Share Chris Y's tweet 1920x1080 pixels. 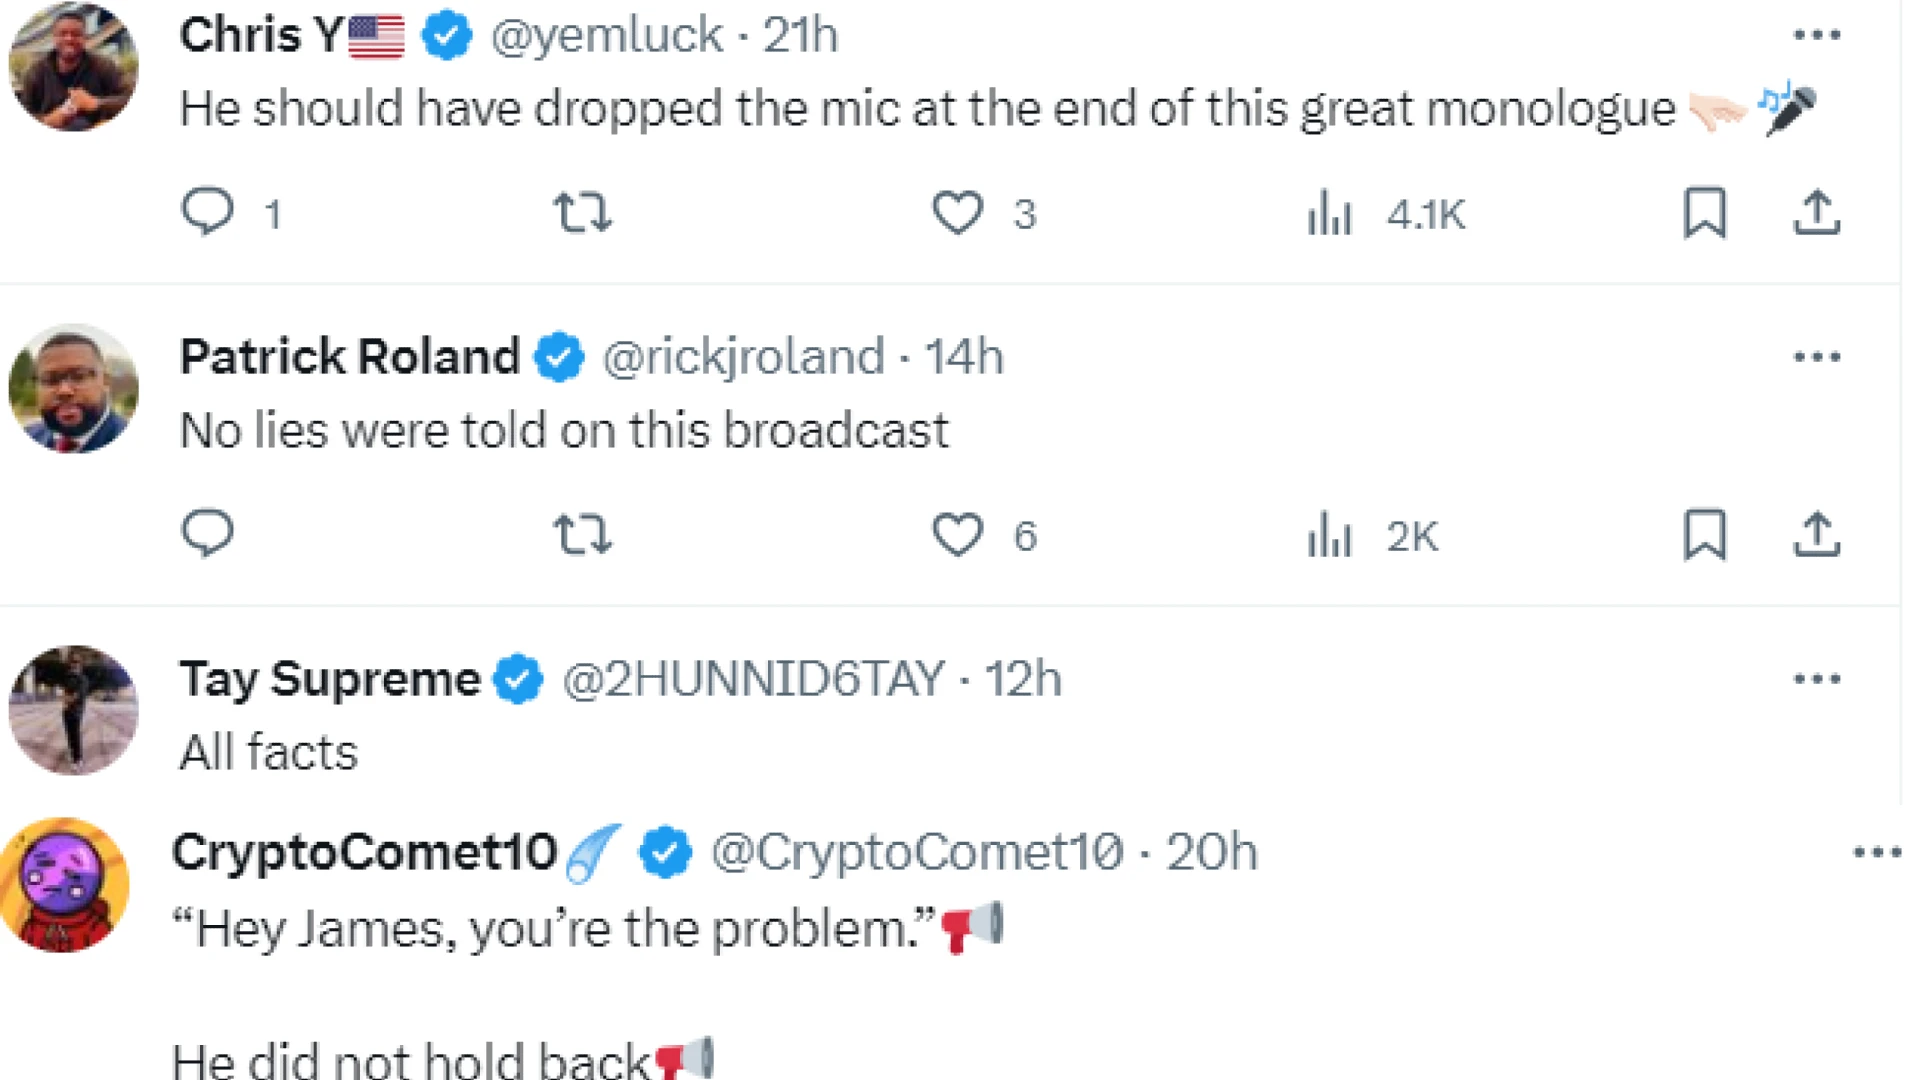coord(1816,213)
